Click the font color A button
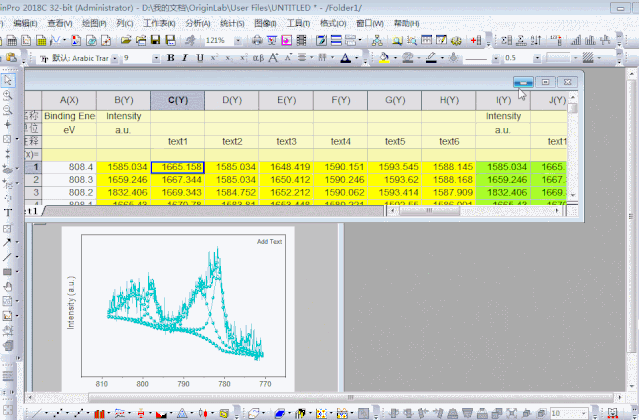639x420 pixels. 347,58
